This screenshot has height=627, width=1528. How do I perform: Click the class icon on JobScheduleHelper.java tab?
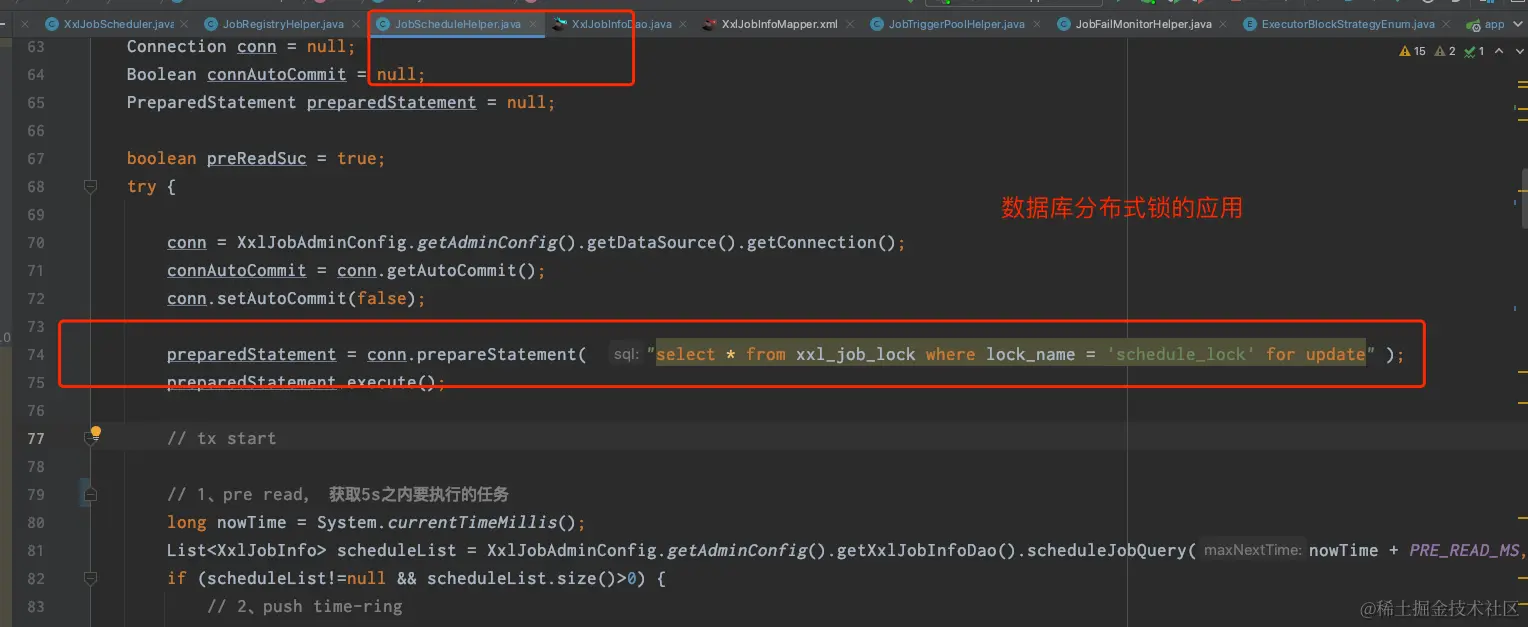click(383, 24)
